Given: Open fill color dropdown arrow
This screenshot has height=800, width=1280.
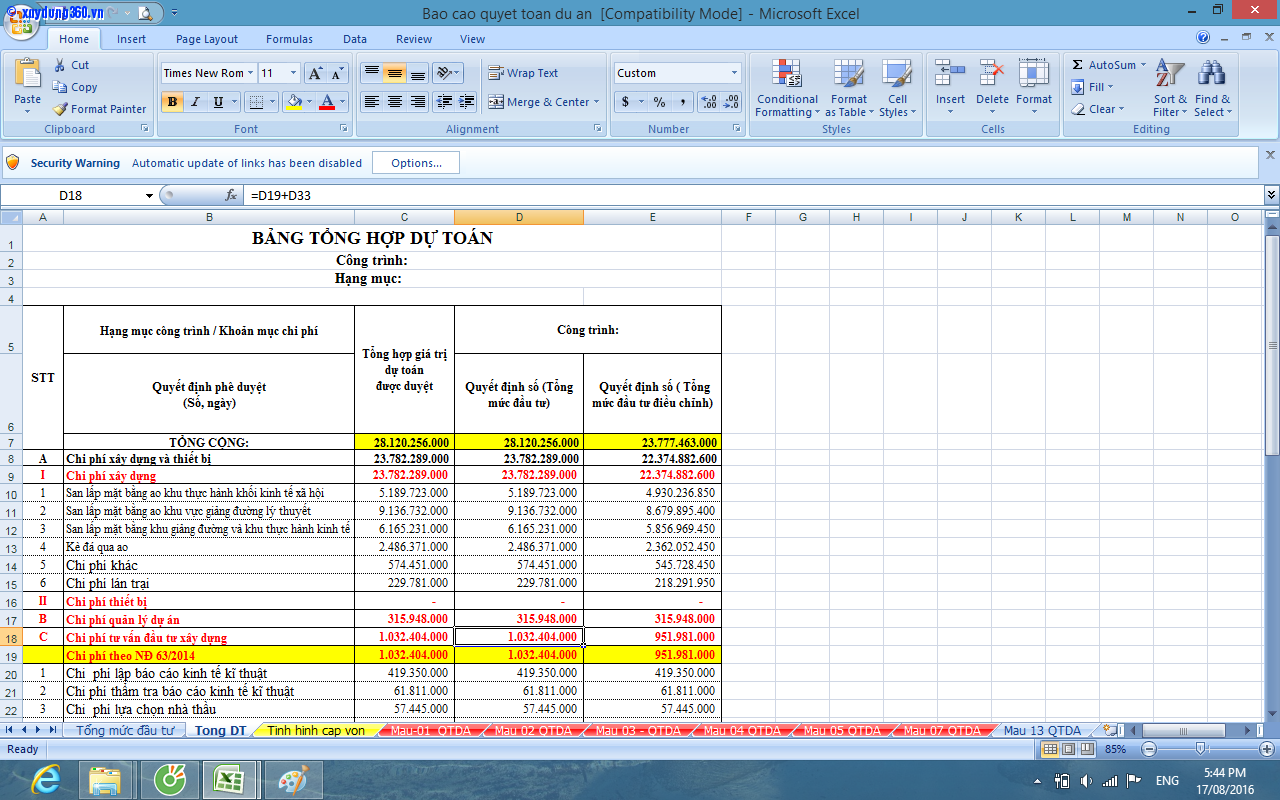Looking at the screenshot, I should [x=309, y=102].
